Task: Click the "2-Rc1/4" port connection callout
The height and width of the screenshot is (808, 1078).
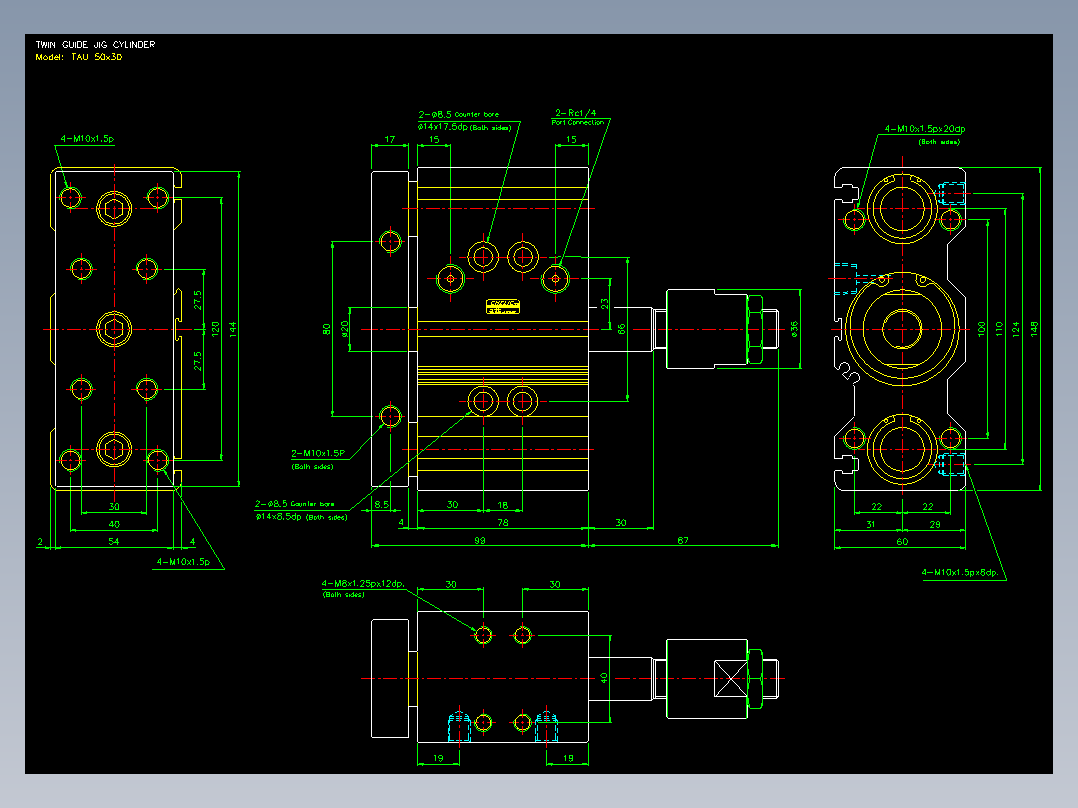Action: tap(576, 113)
